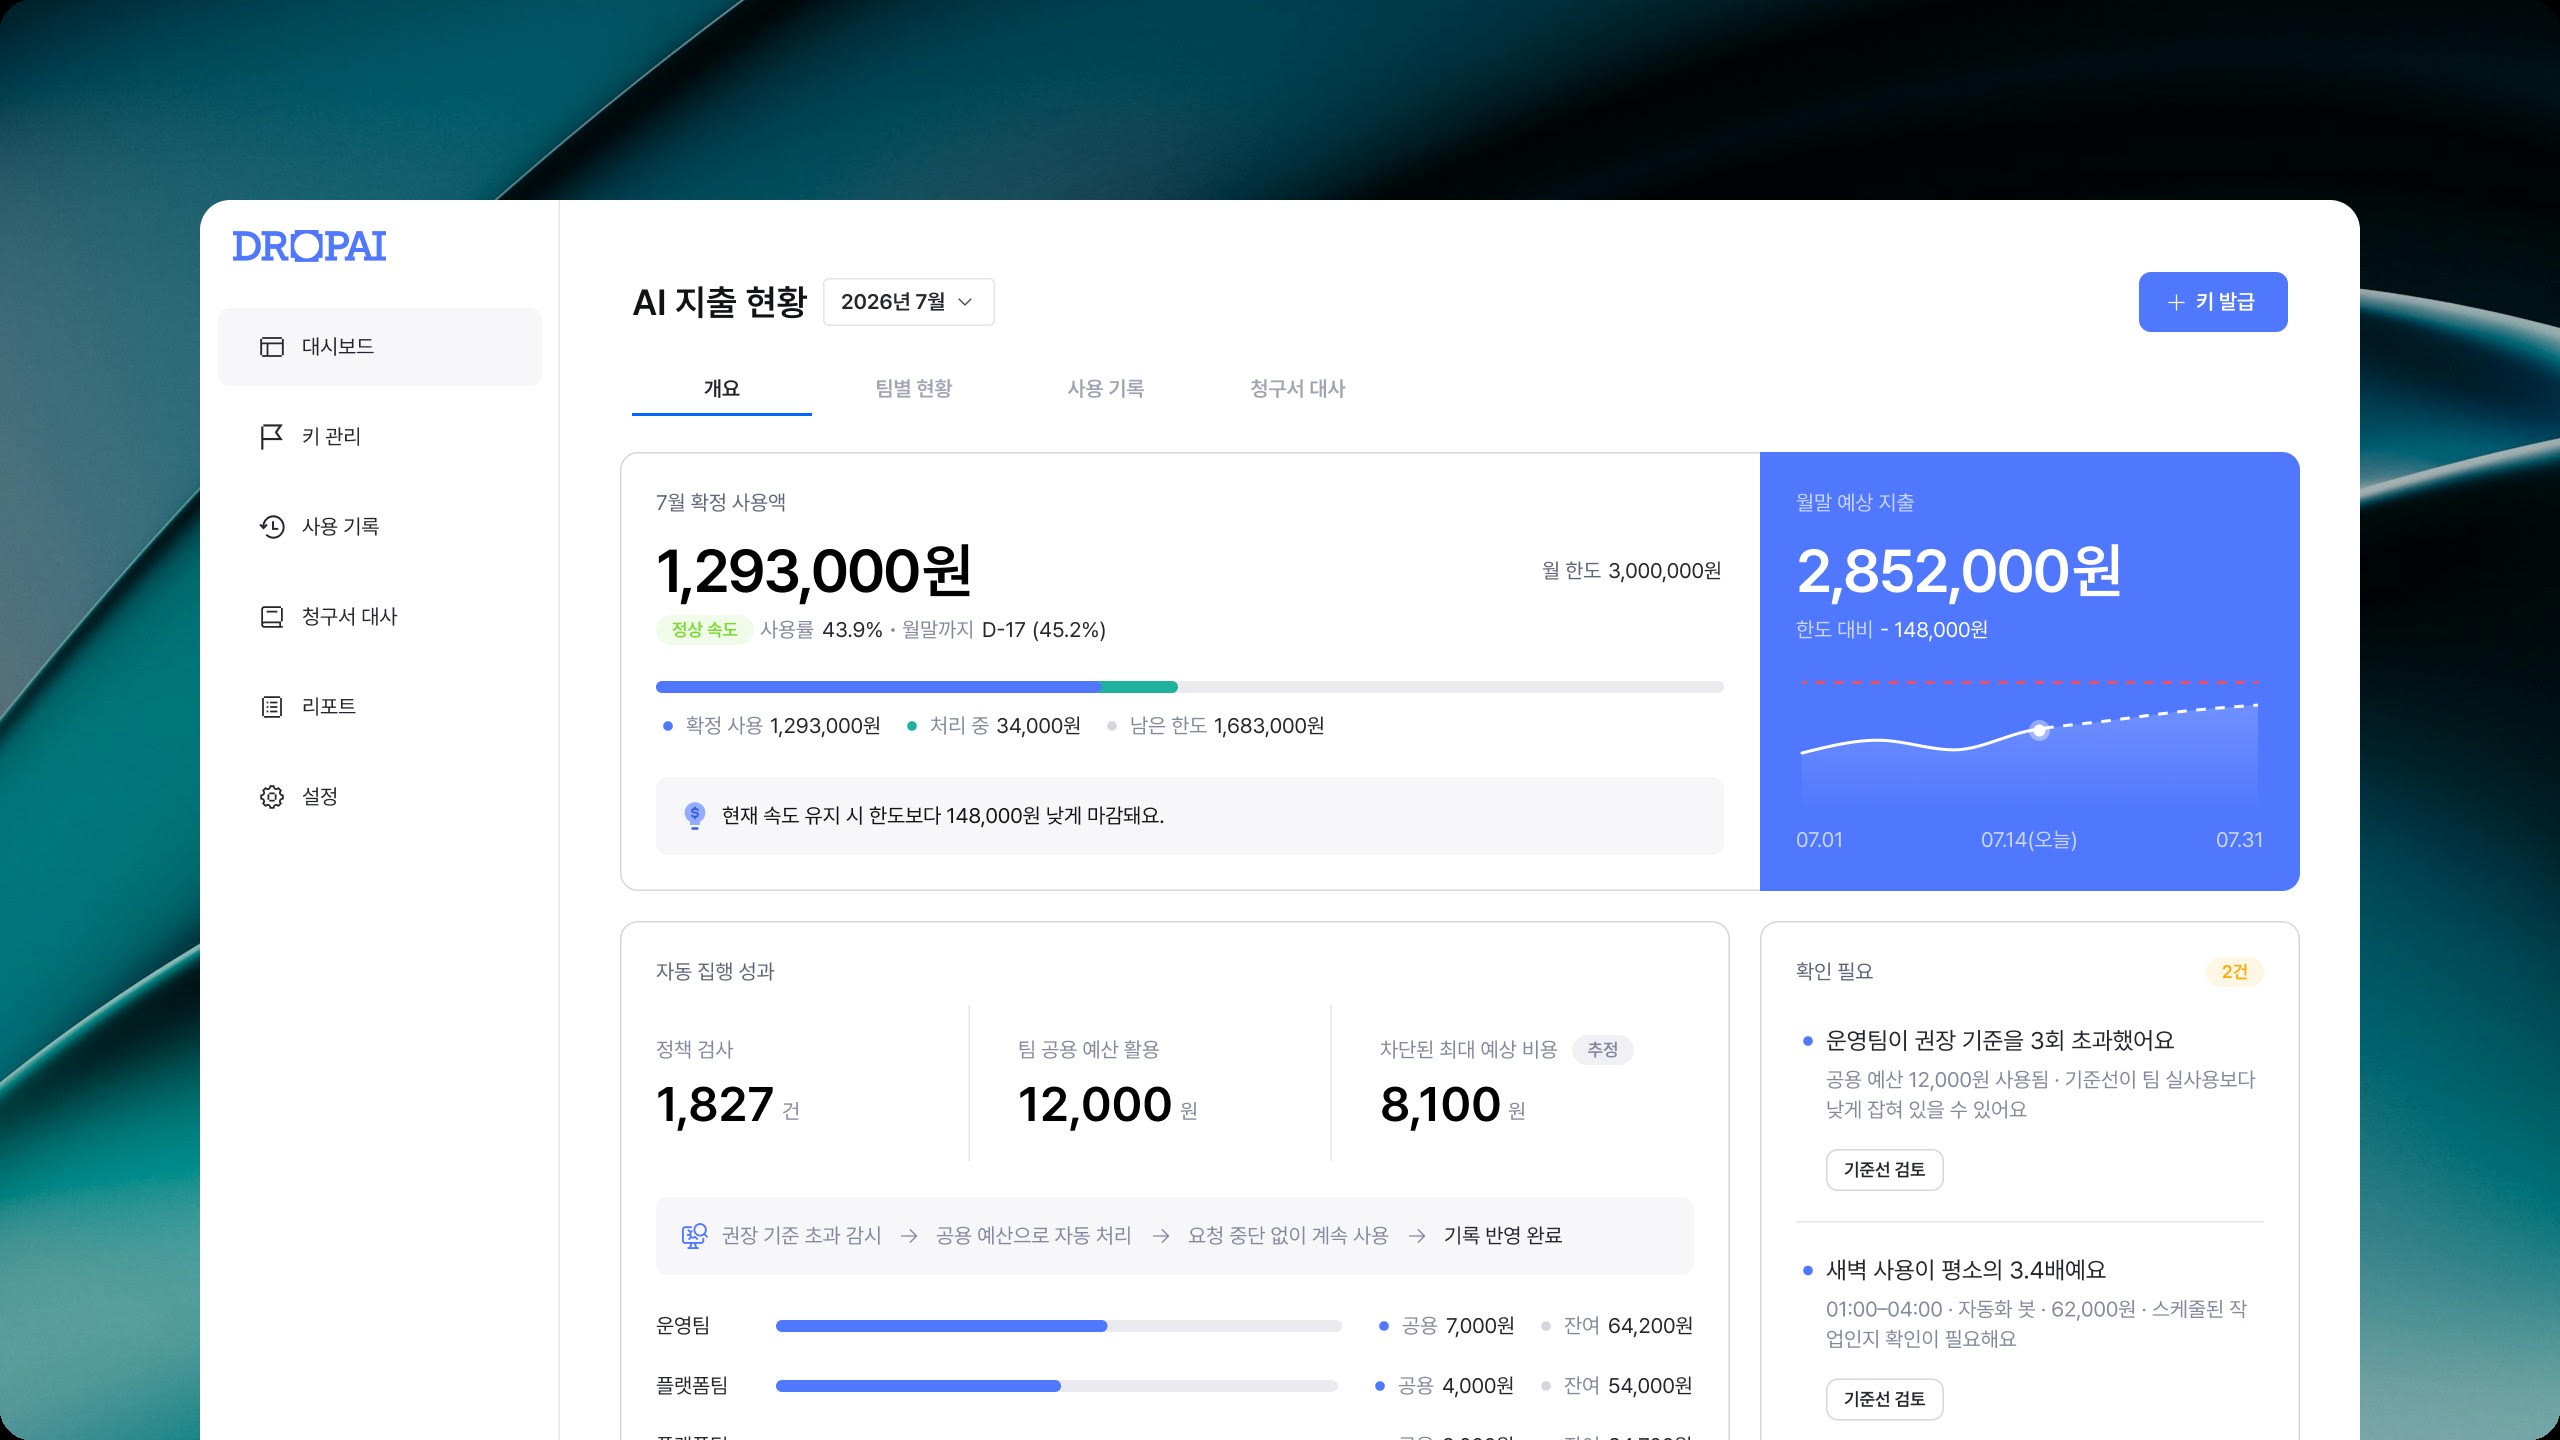Click the 운영팀 budget progress bar
Screen dimensions: 2560x1440
pyautogui.click(x=1059, y=1326)
